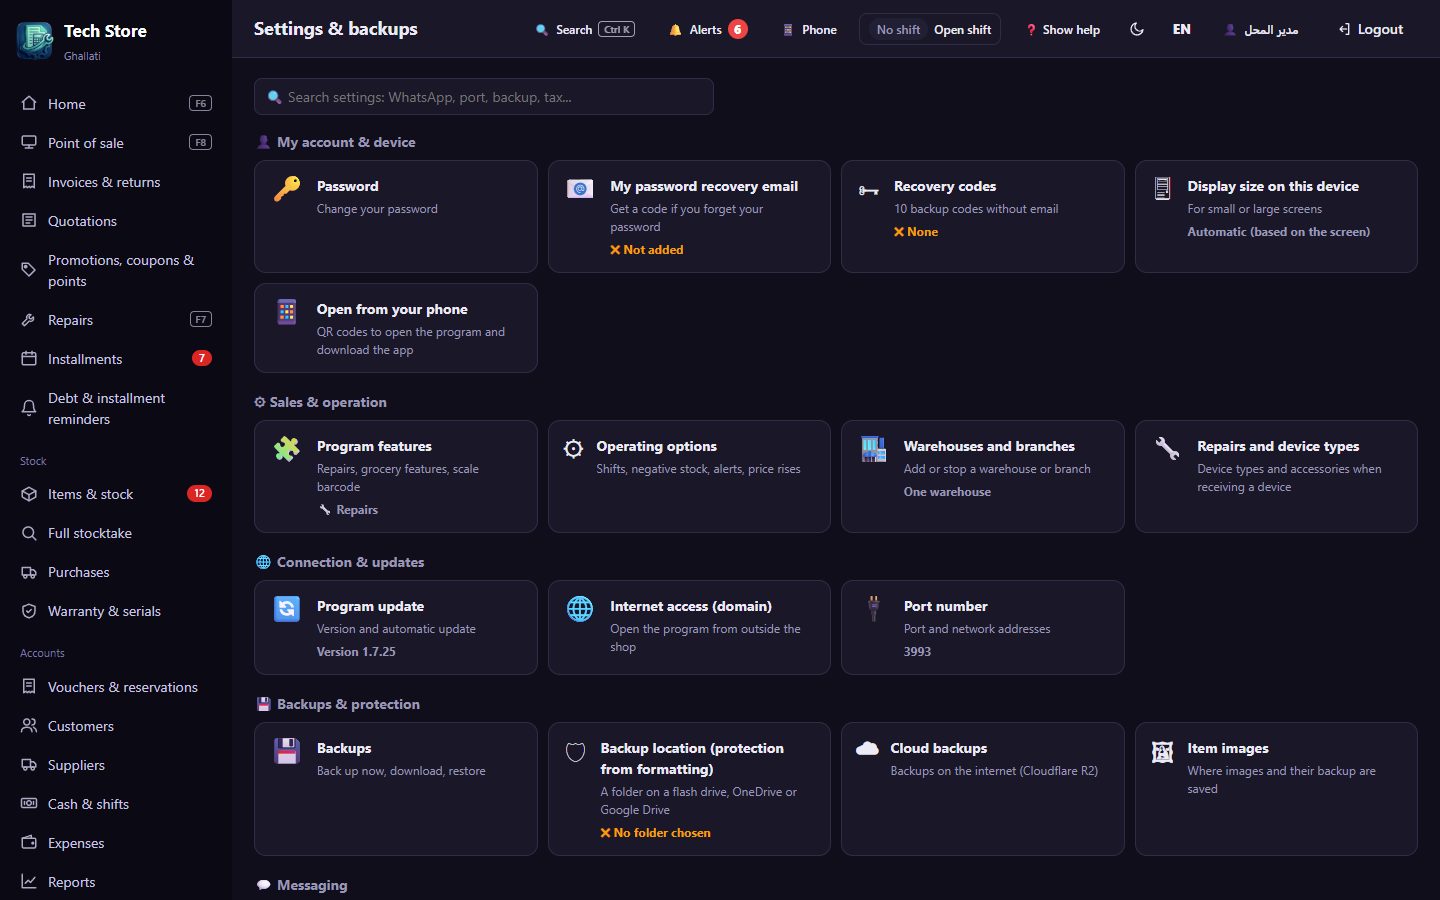
Task: Click the gear icon beside Operating options
Action: pyautogui.click(x=573, y=449)
